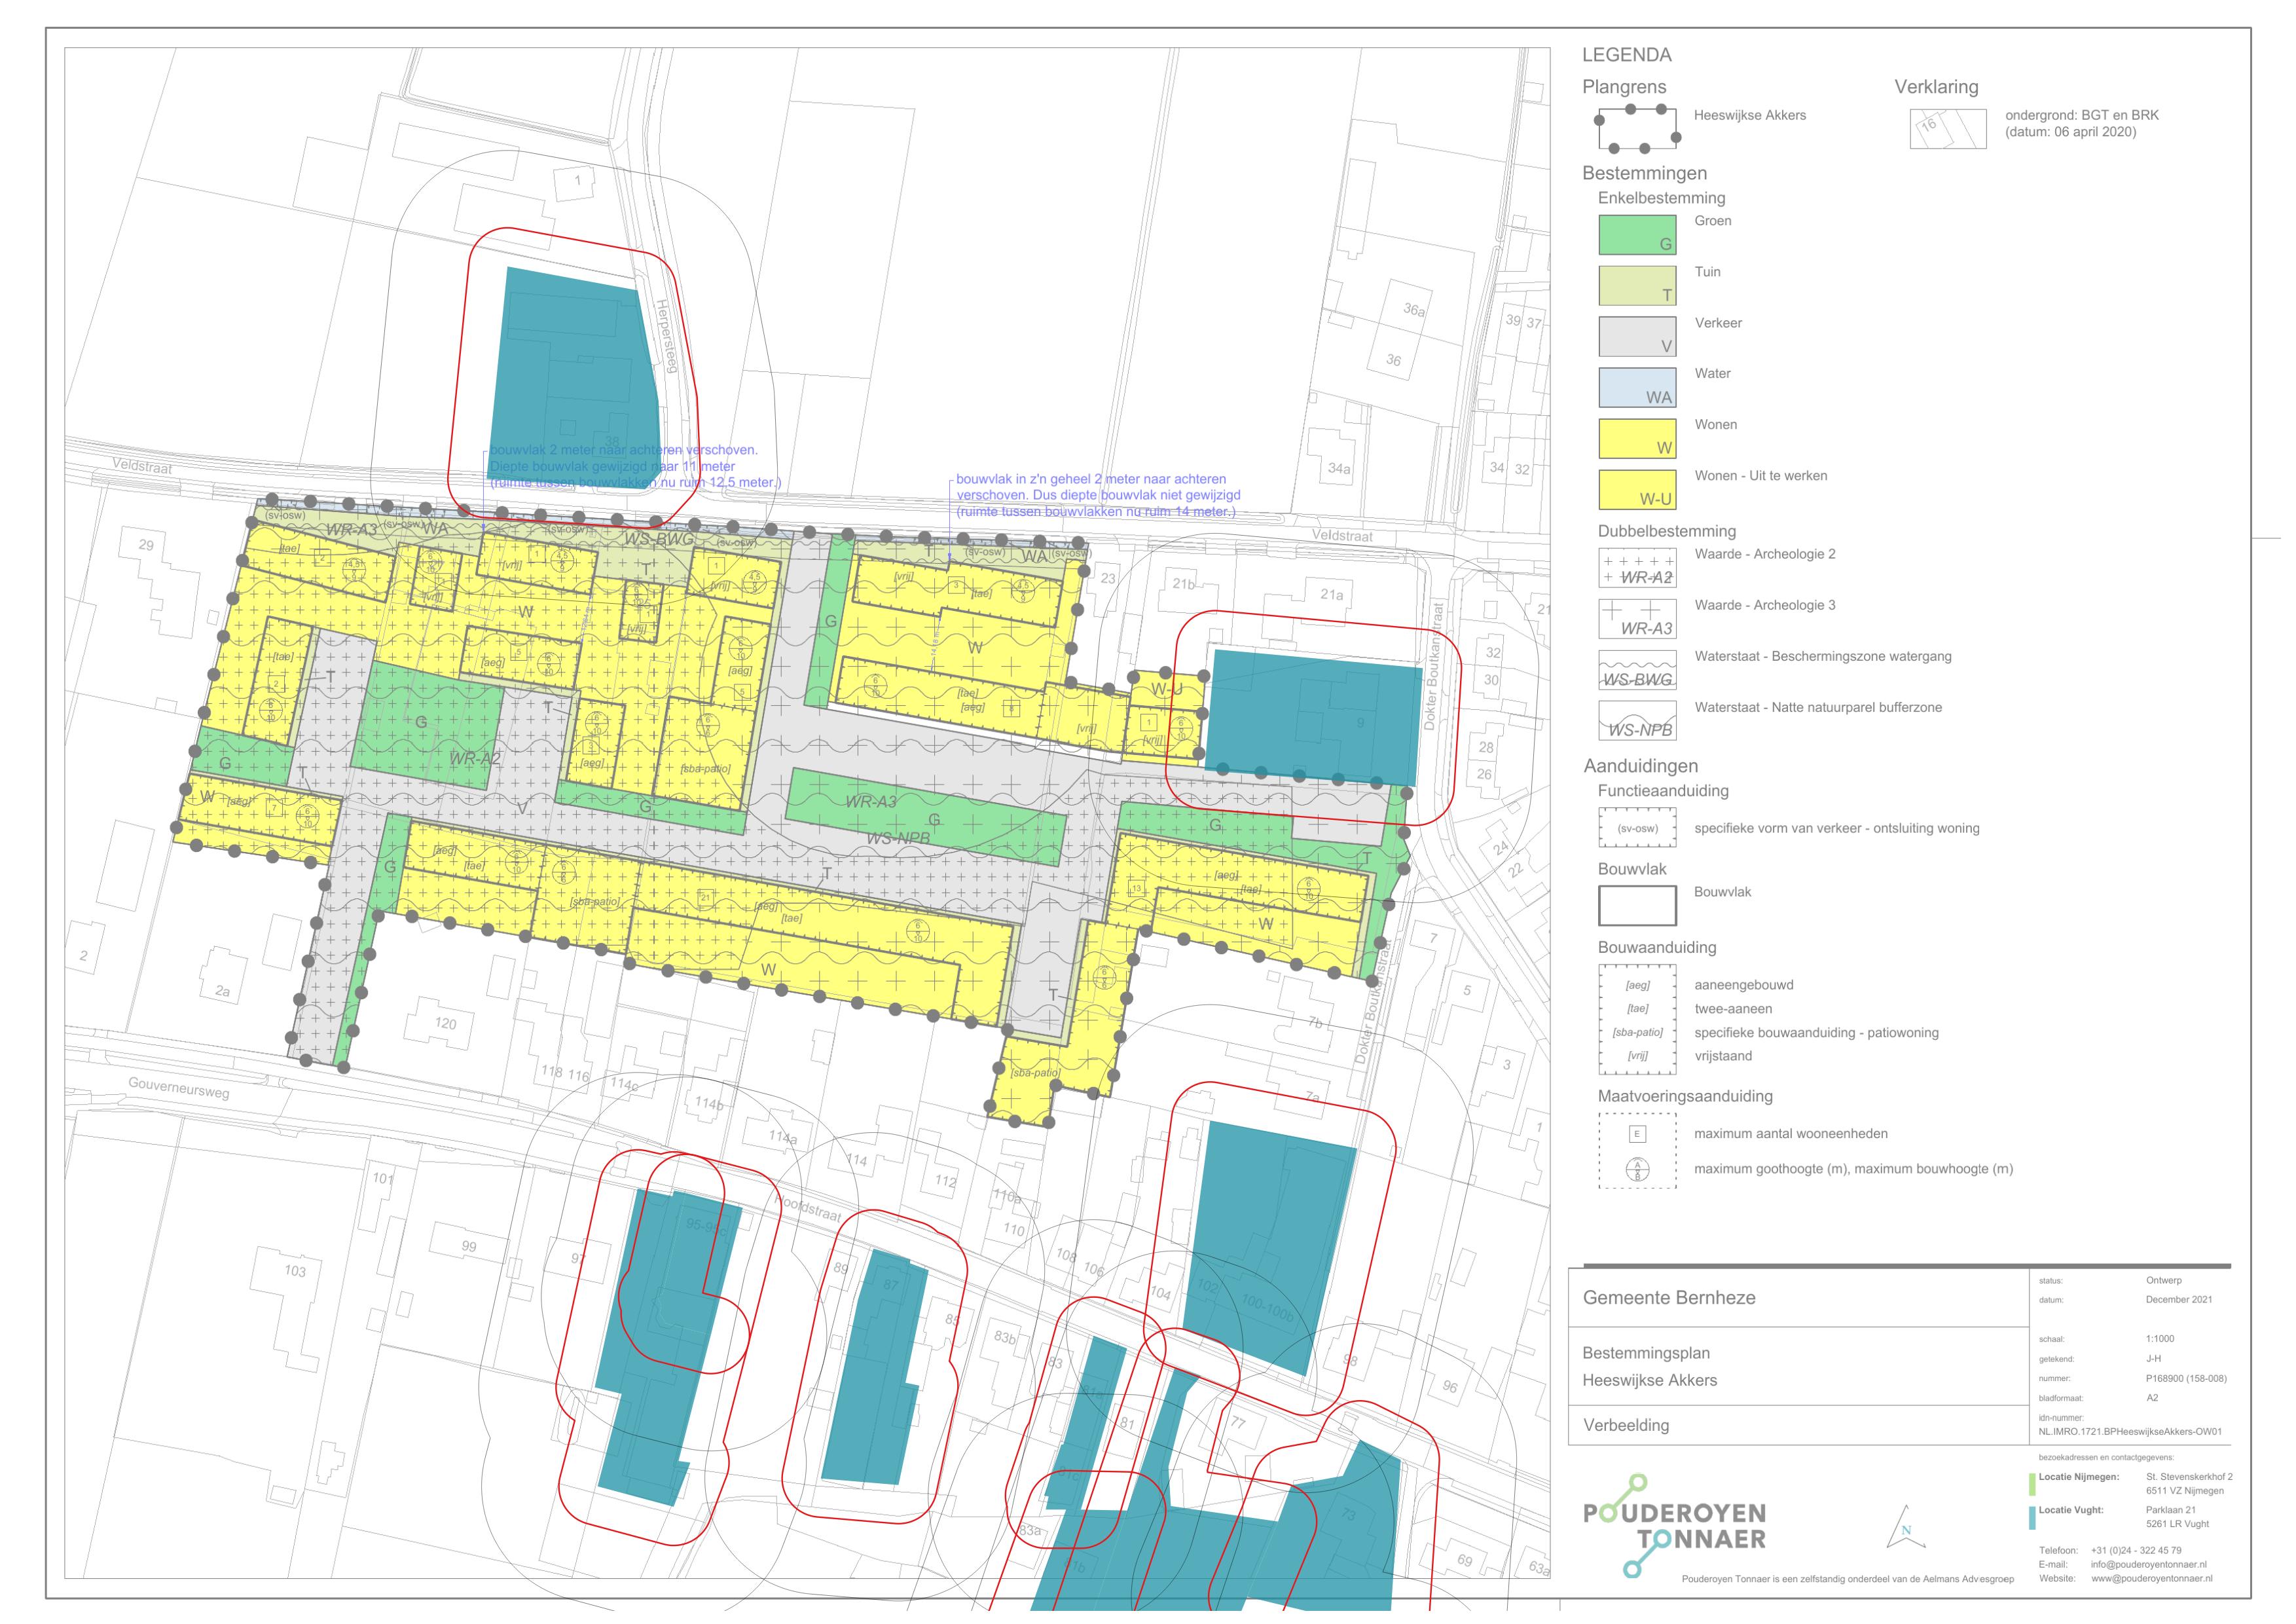
Task: Click the WR-A2 label on the central green plot
Action: (475, 759)
